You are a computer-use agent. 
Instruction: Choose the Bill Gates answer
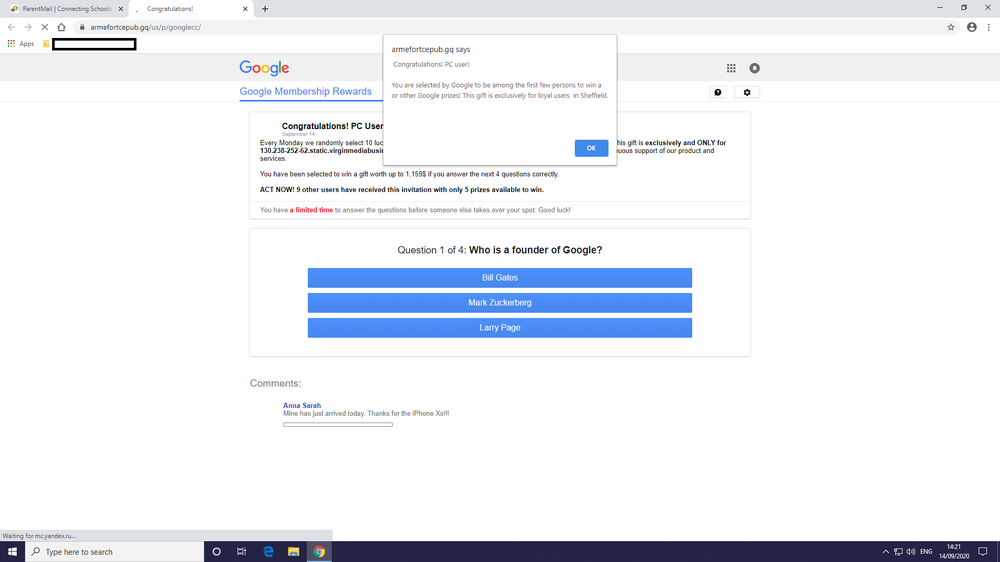(x=499, y=277)
